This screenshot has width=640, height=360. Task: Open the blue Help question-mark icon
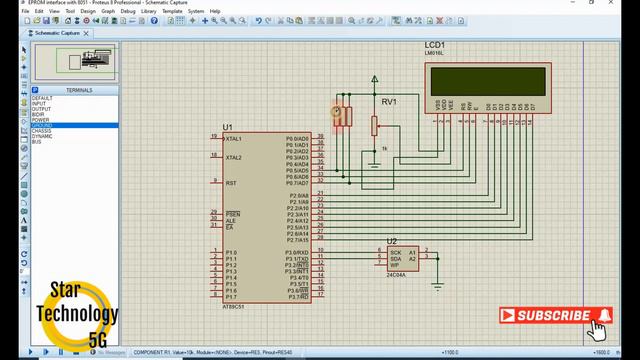154,21
